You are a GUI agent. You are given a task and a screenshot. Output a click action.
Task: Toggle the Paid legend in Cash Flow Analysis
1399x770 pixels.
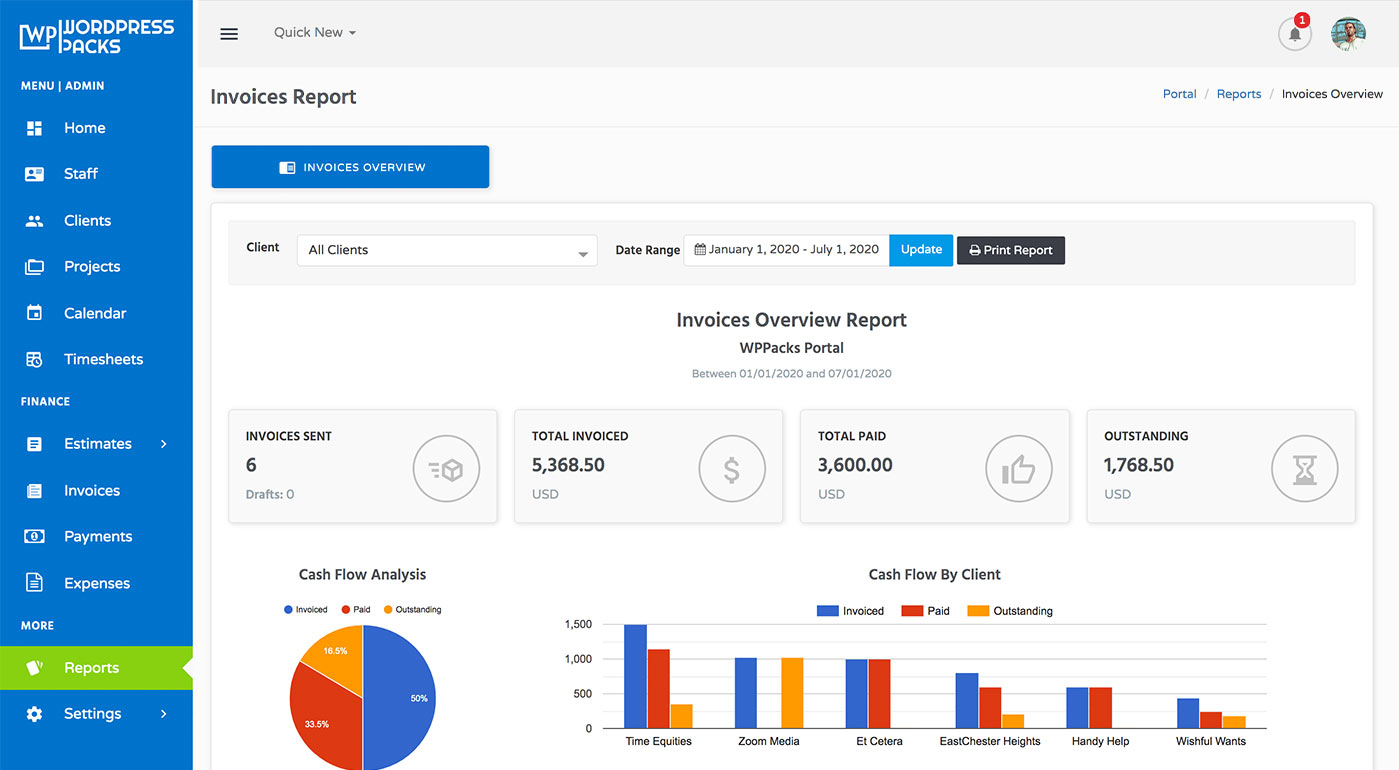[x=355, y=609]
